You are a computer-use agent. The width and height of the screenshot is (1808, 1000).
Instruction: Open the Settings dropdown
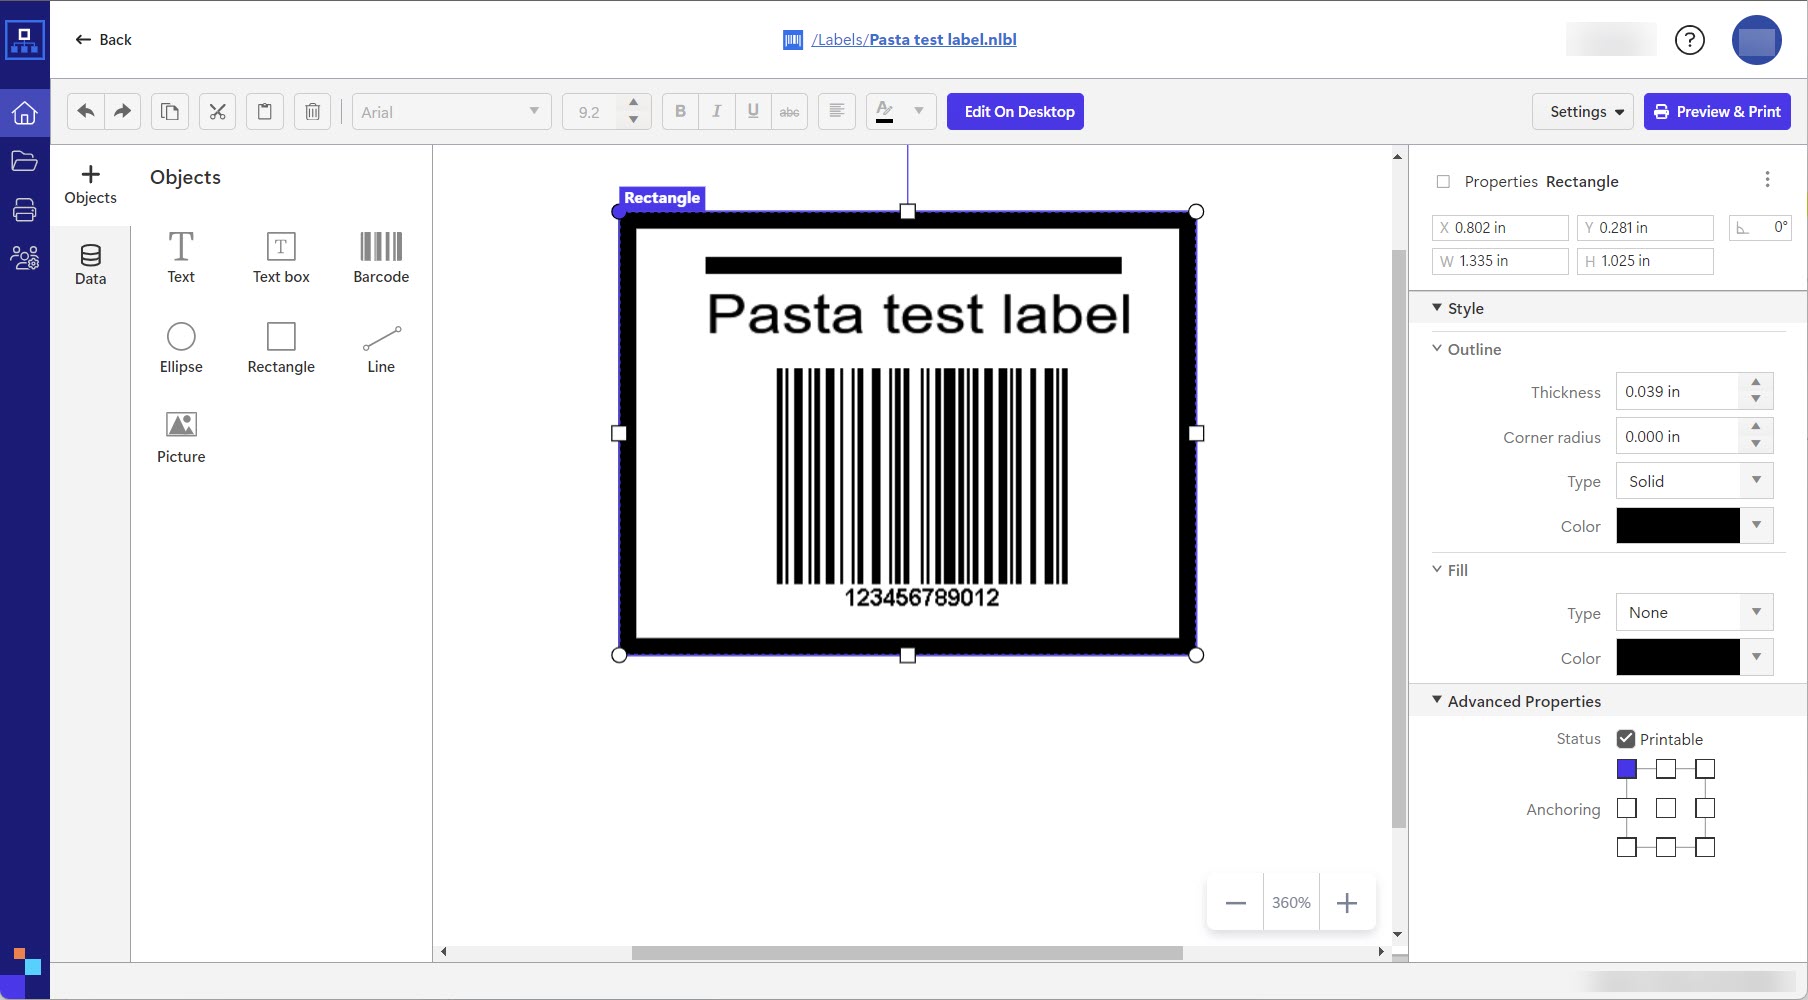click(x=1583, y=112)
